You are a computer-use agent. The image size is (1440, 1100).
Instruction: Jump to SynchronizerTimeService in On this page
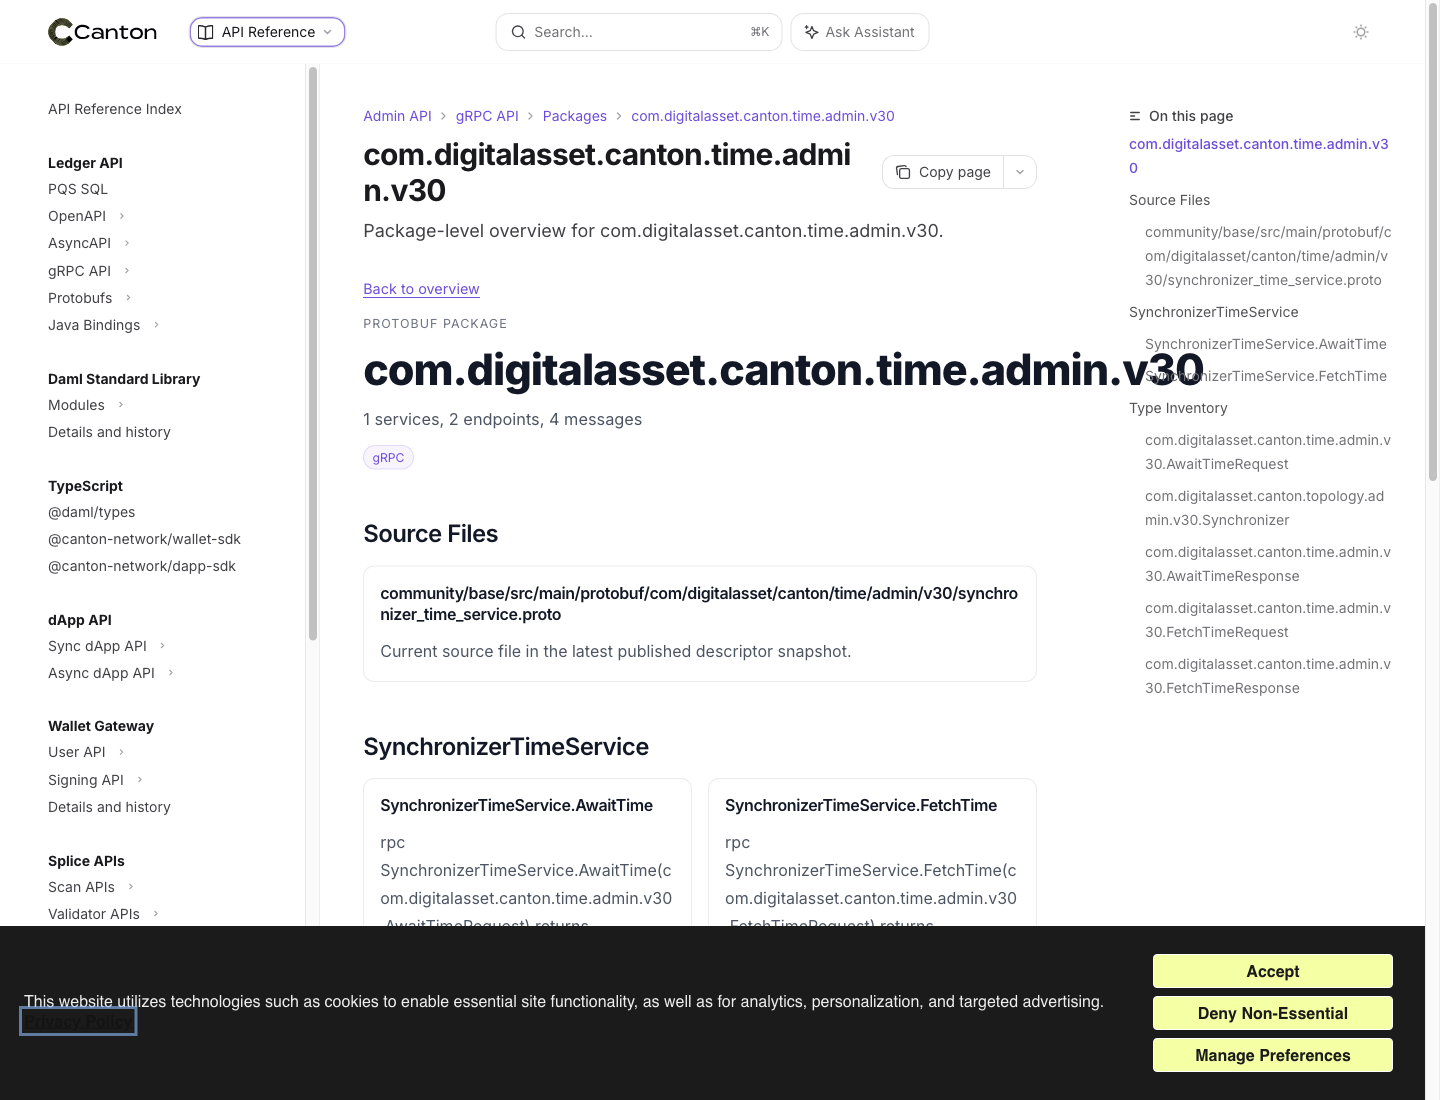(x=1213, y=312)
